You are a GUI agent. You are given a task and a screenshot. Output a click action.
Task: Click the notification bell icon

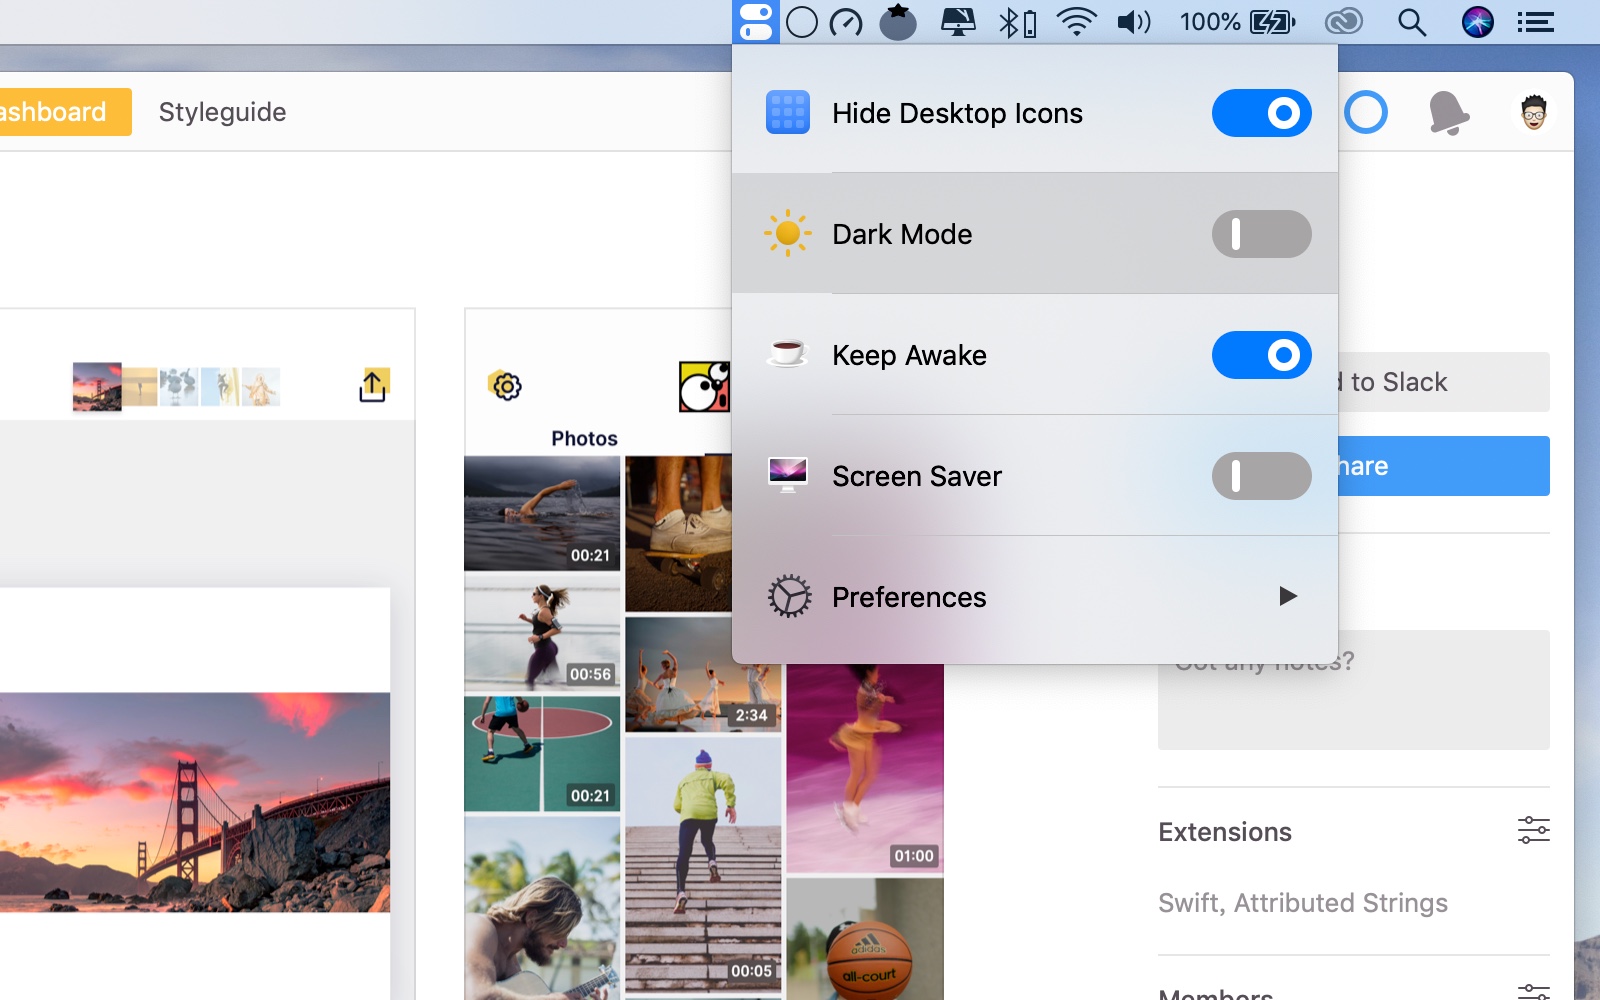pyautogui.click(x=1448, y=112)
